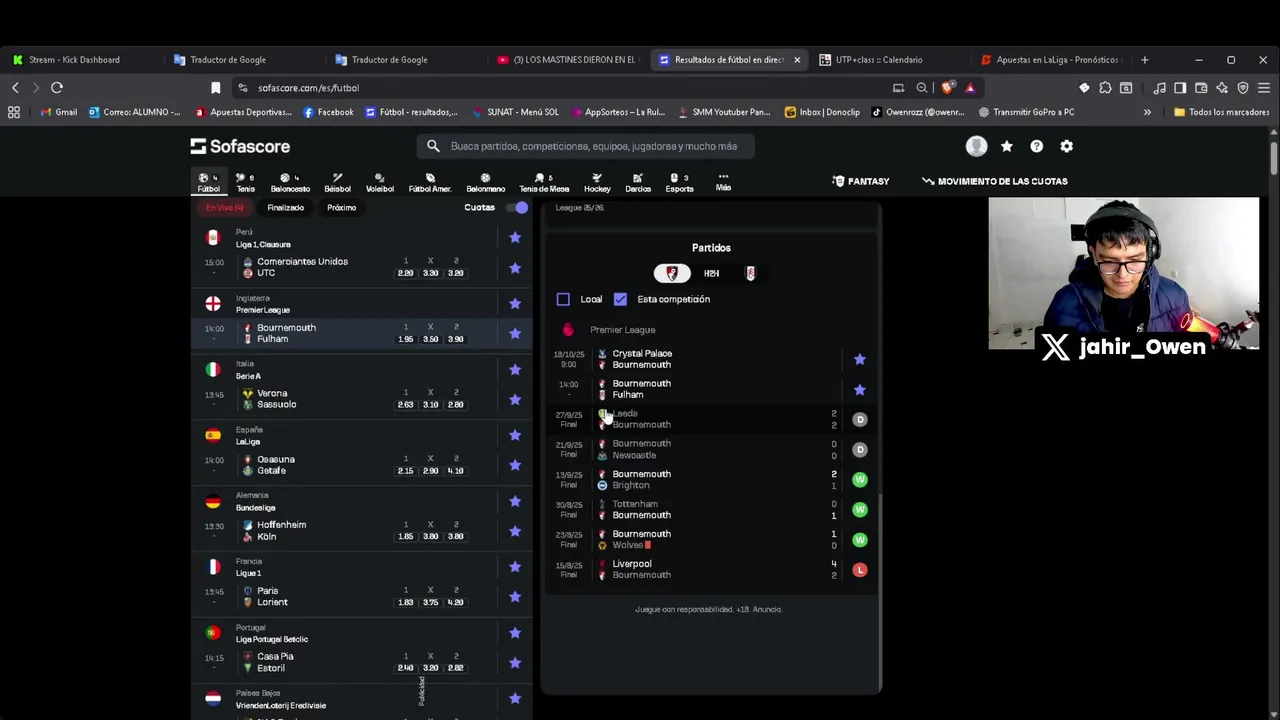Favorite the Osasuna vs Getafe match
The width and height of the screenshot is (1280, 720).
click(515, 465)
